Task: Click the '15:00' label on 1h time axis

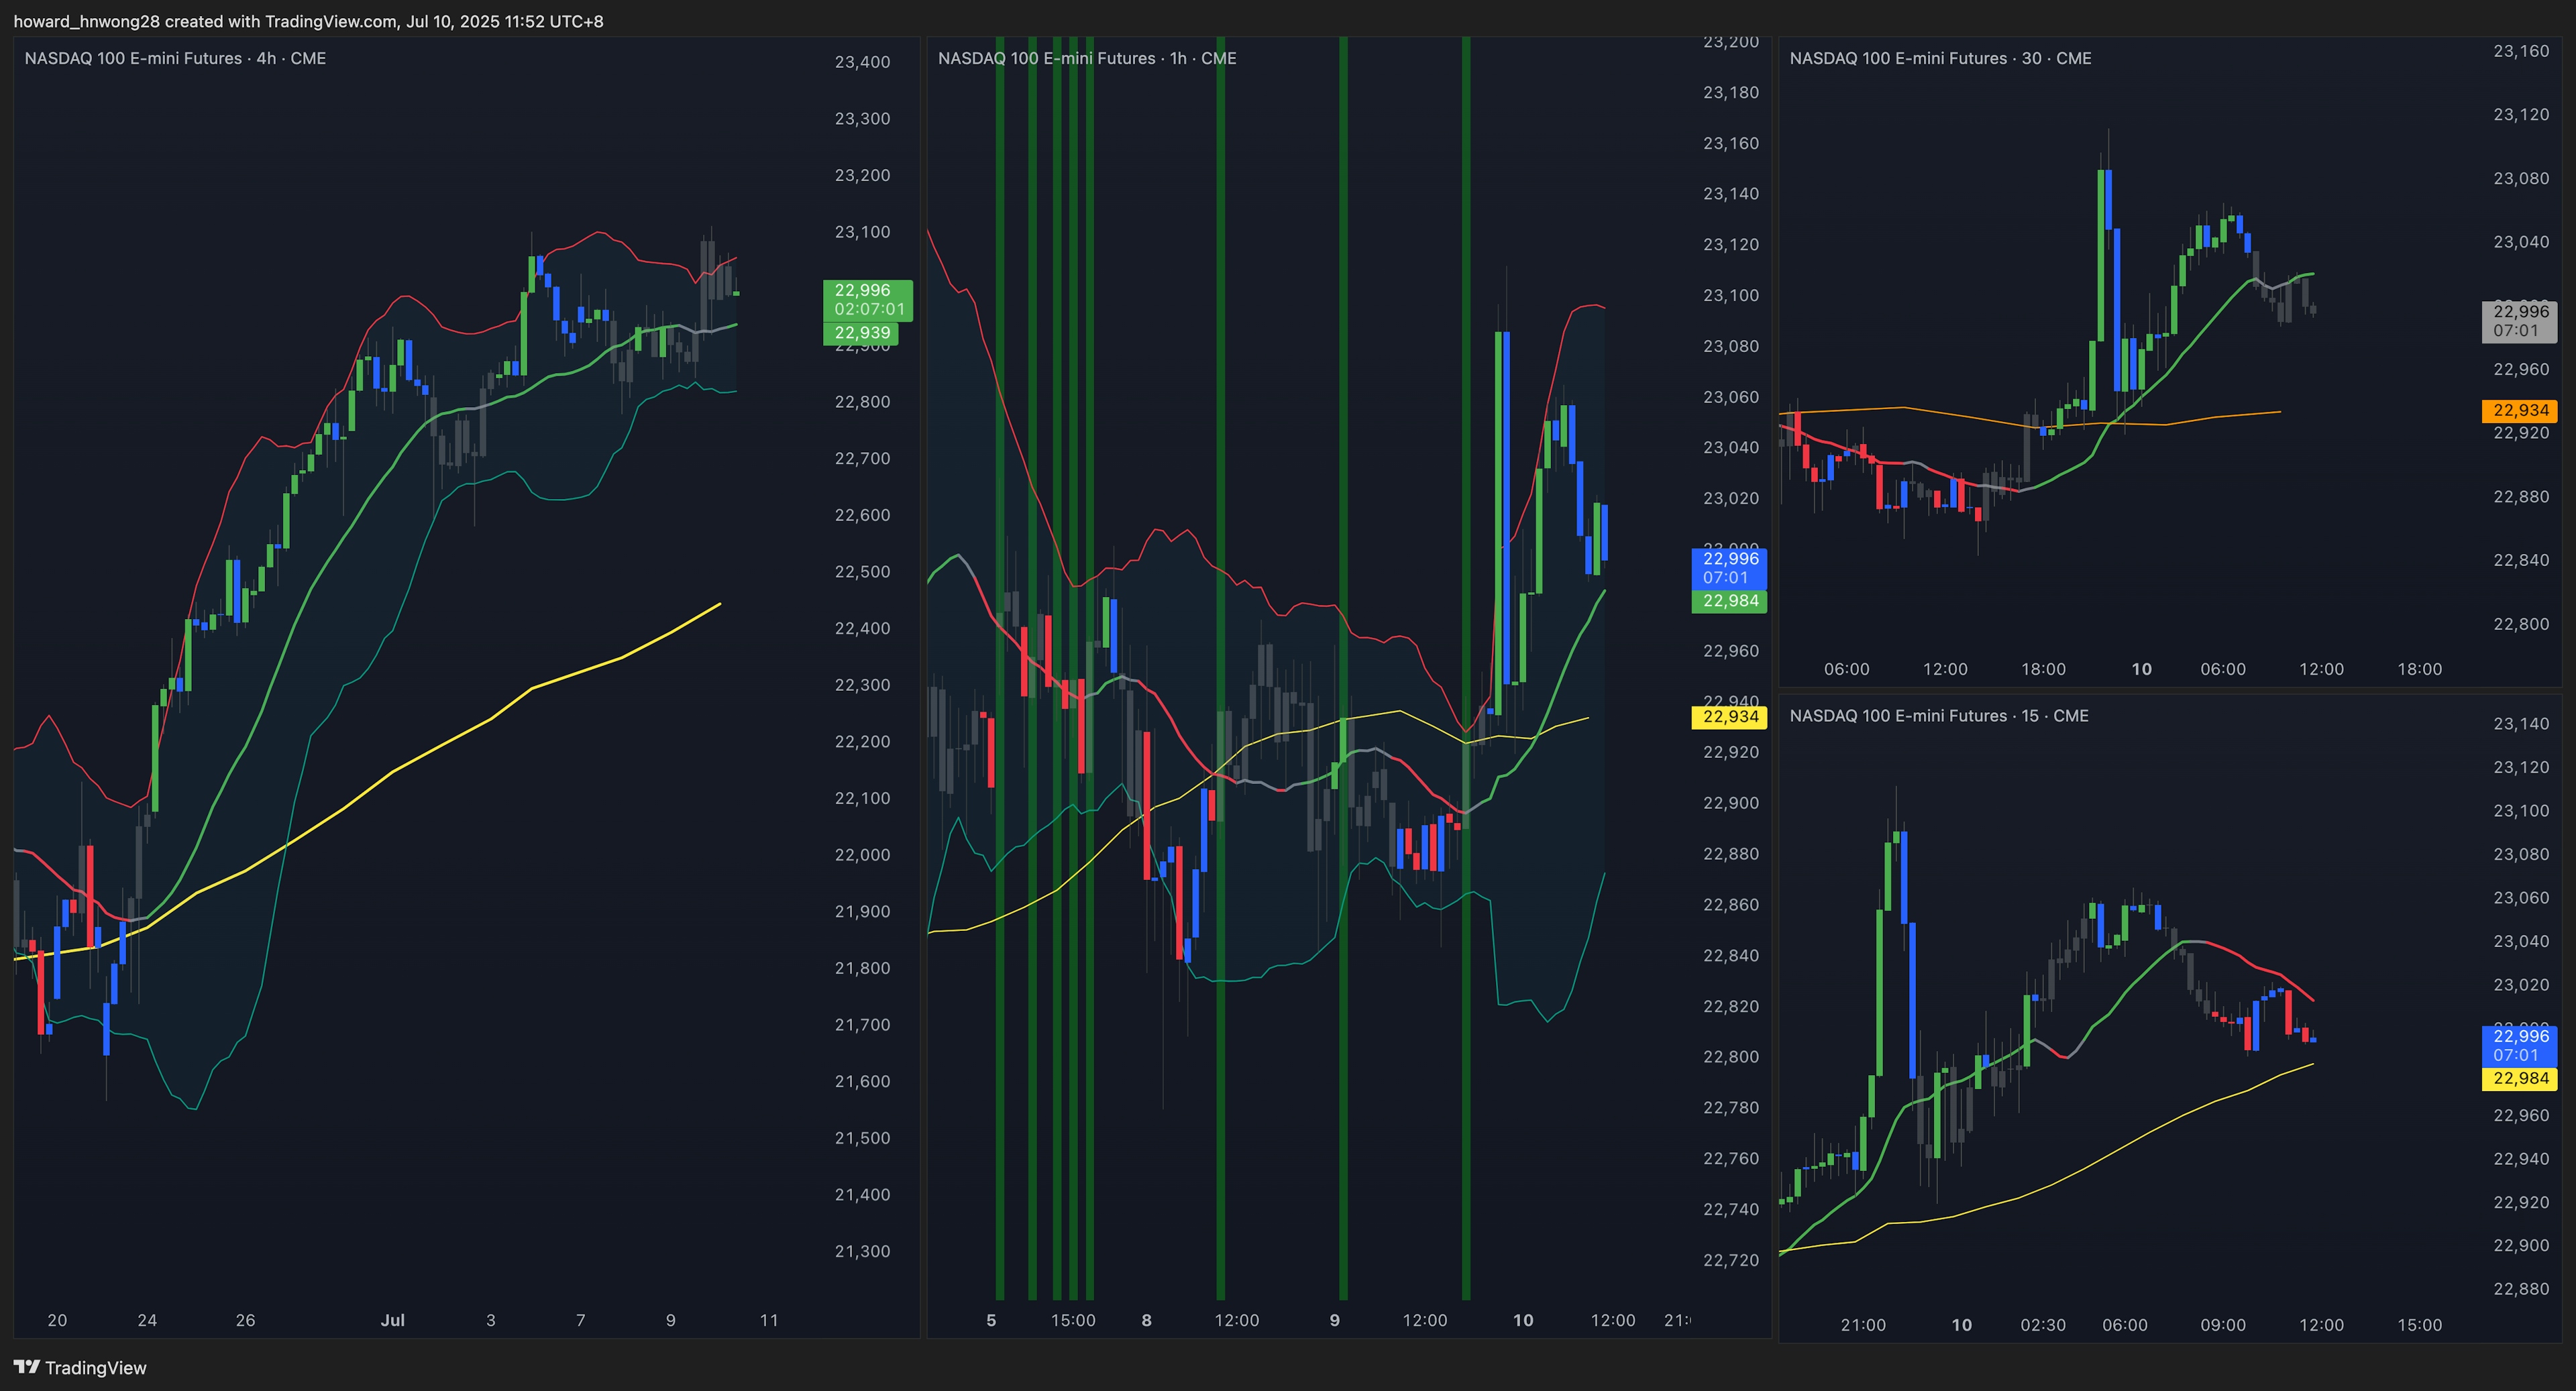Action: [x=1073, y=1320]
